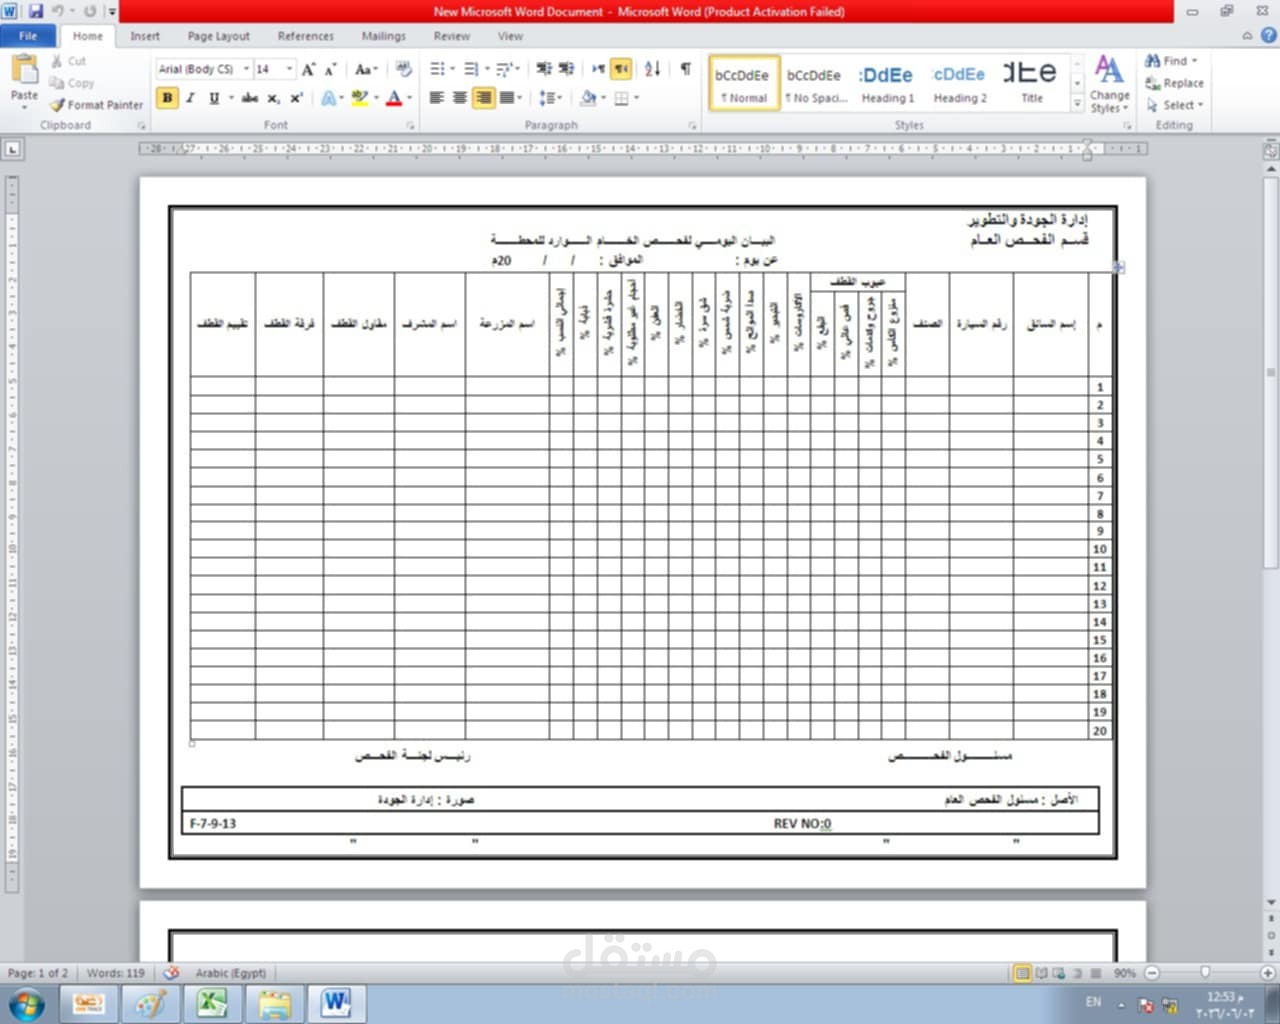Open the Select dropdown
This screenshot has width=1280, height=1024.
(x=1175, y=105)
